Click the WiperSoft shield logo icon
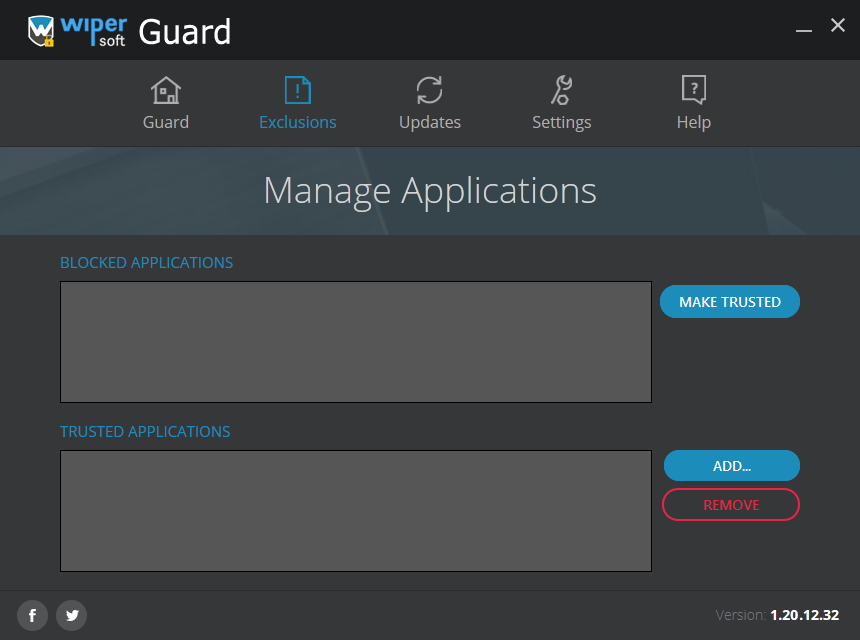This screenshot has height=640, width=860. 41,31
